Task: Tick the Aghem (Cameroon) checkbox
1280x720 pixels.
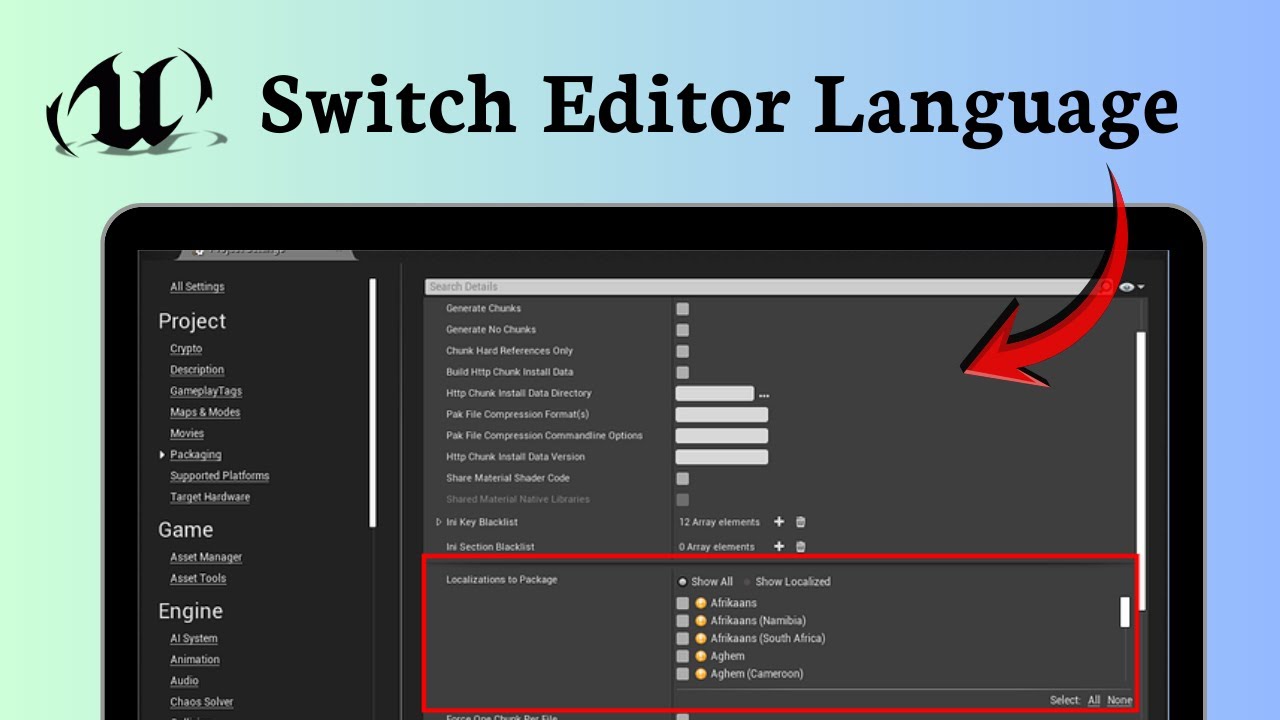Action: coord(682,674)
